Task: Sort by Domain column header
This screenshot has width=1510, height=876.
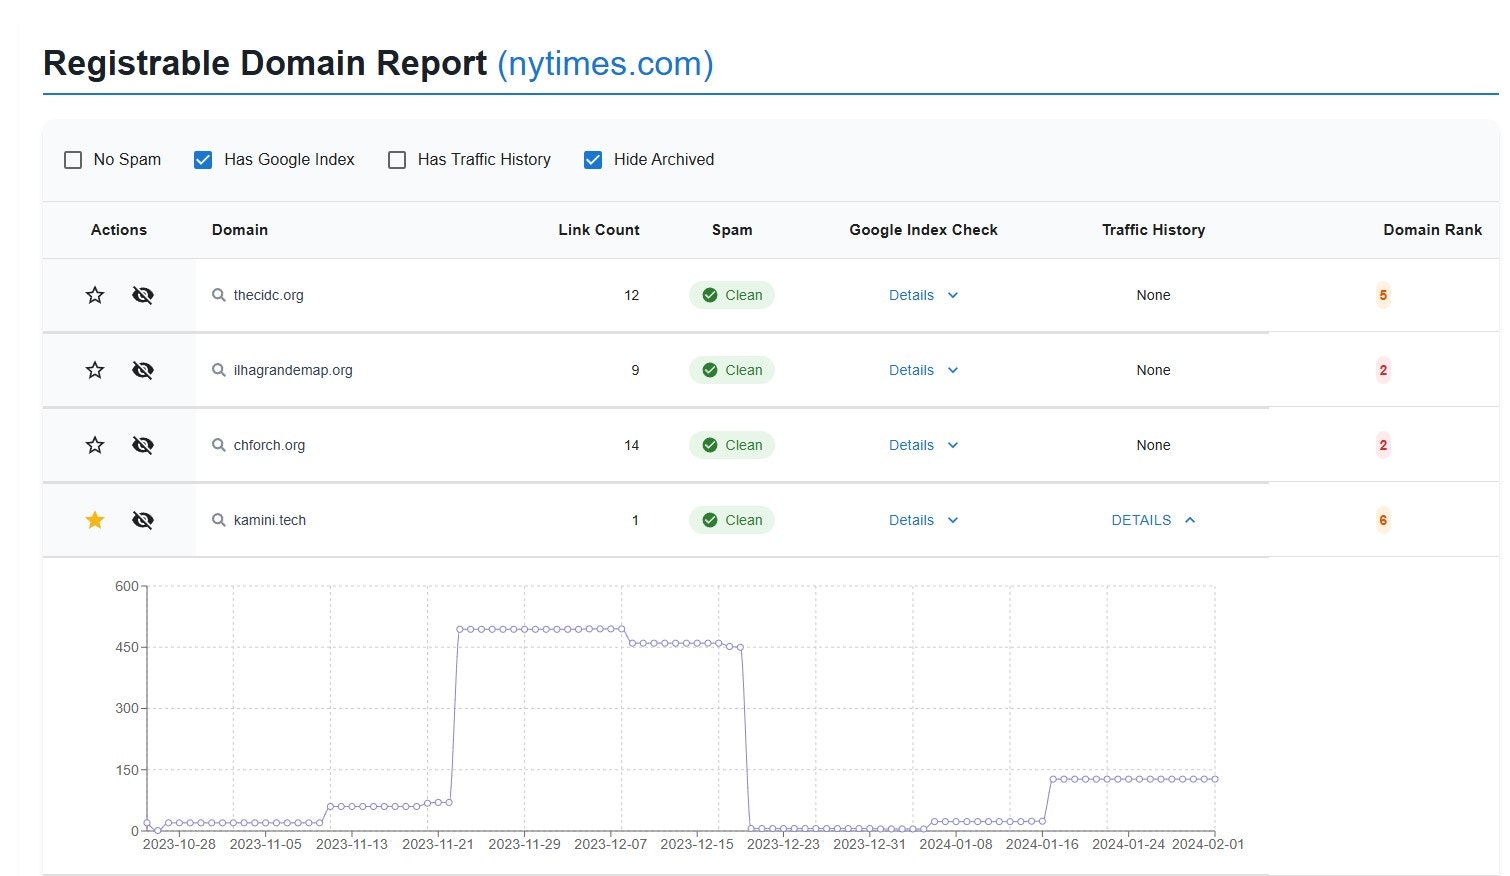Action: (x=240, y=230)
